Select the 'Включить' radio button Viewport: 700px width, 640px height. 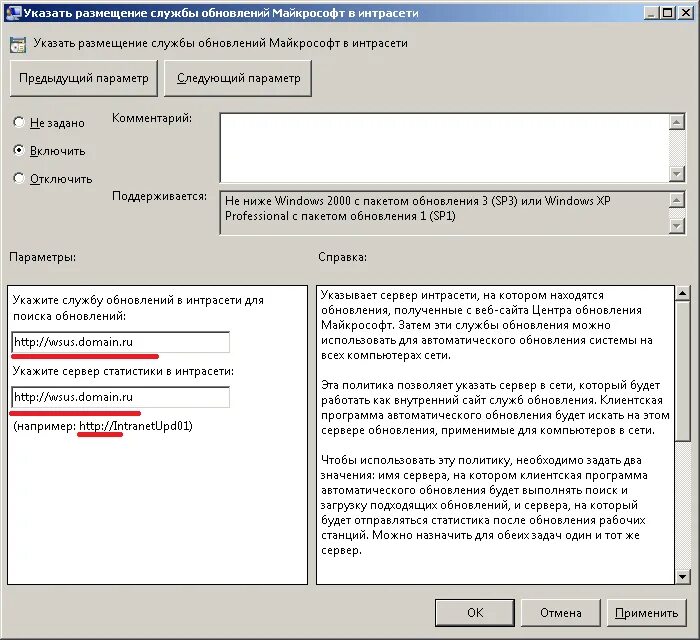tap(19, 150)
